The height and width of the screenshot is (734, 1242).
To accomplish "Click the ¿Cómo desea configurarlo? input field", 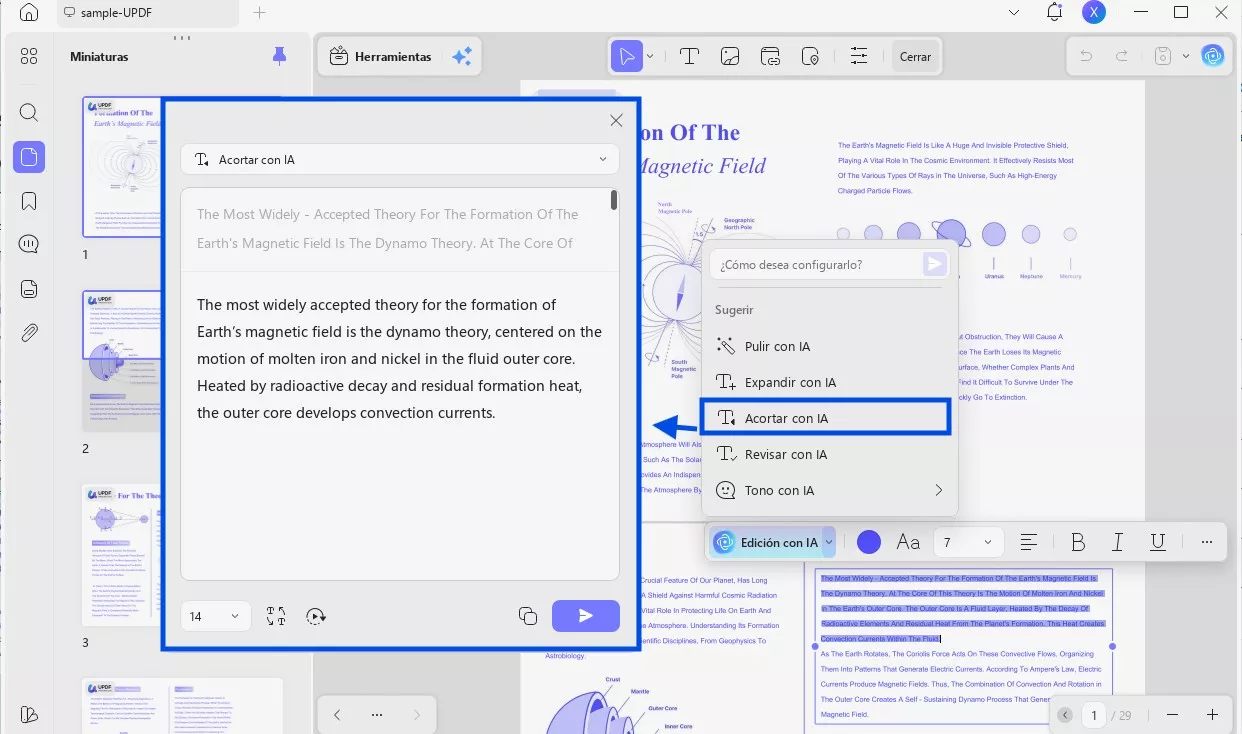I will click(x=816, y=264).
